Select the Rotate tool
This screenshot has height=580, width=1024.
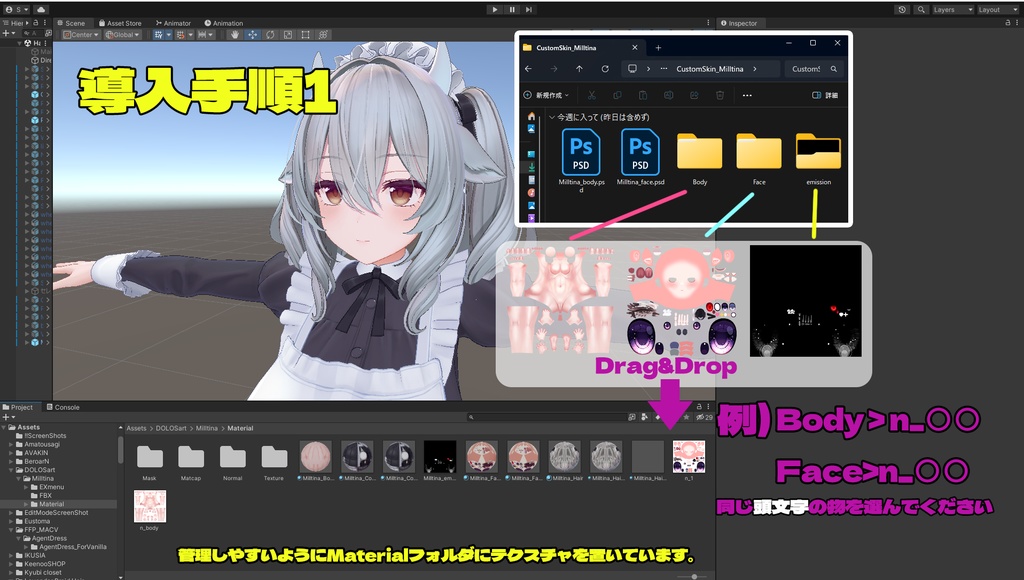coord(271,34)
